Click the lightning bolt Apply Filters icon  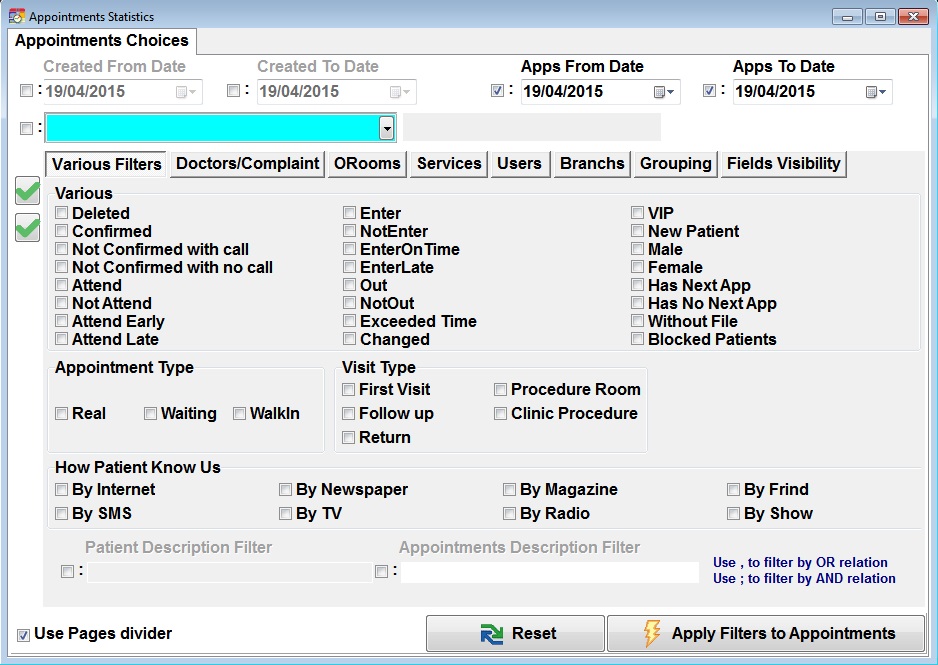(652, 634)
